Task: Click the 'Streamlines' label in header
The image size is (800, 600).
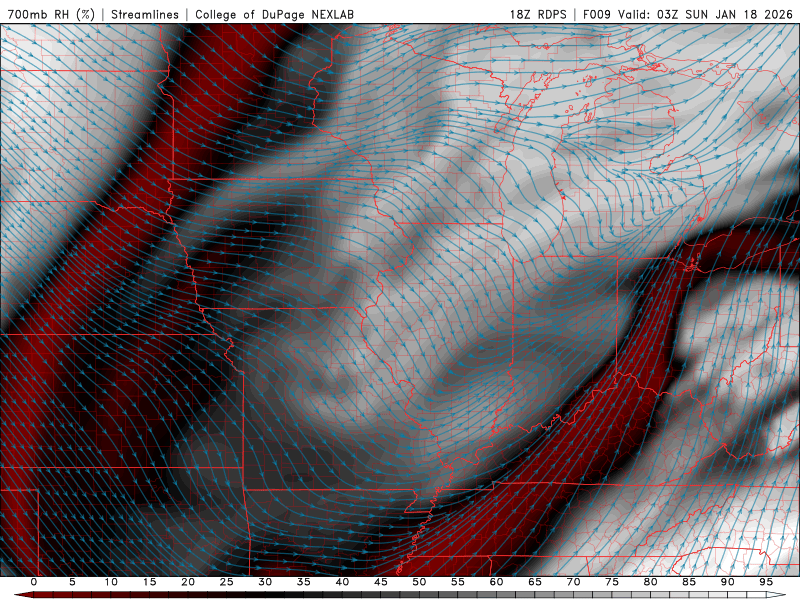Action: click(145, 14)
